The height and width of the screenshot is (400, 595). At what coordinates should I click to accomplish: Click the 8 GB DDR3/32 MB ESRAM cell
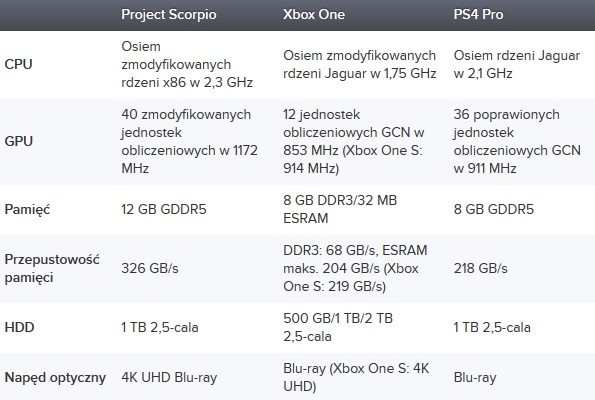[340, 209]
